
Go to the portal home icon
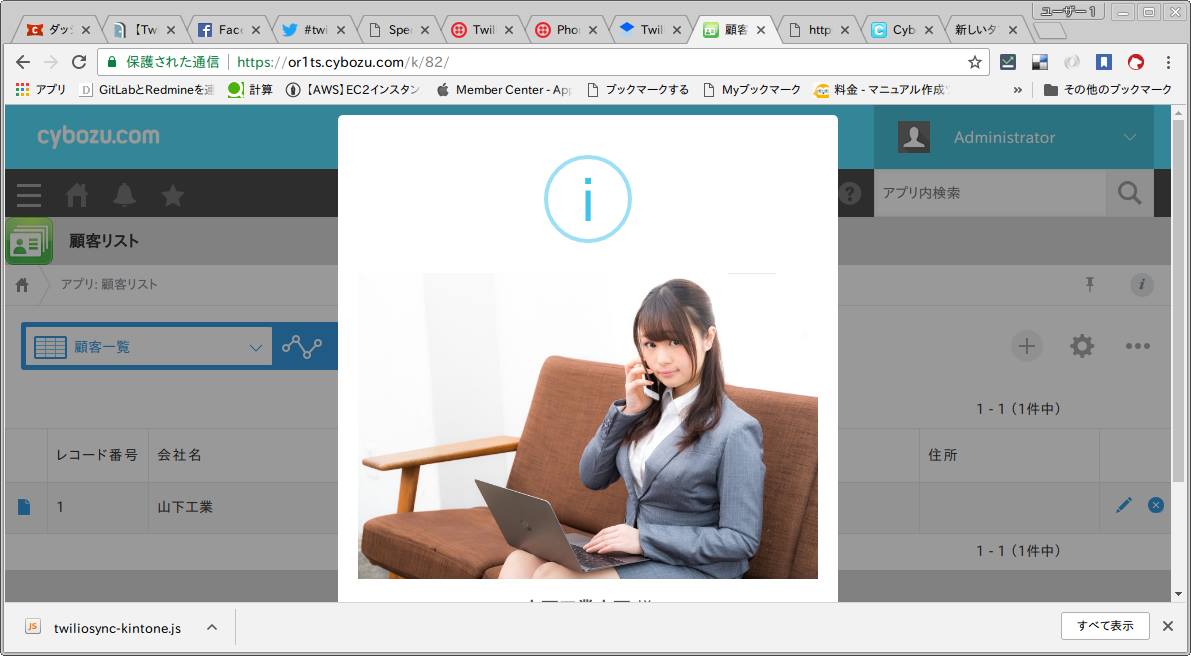click(77, 195)
